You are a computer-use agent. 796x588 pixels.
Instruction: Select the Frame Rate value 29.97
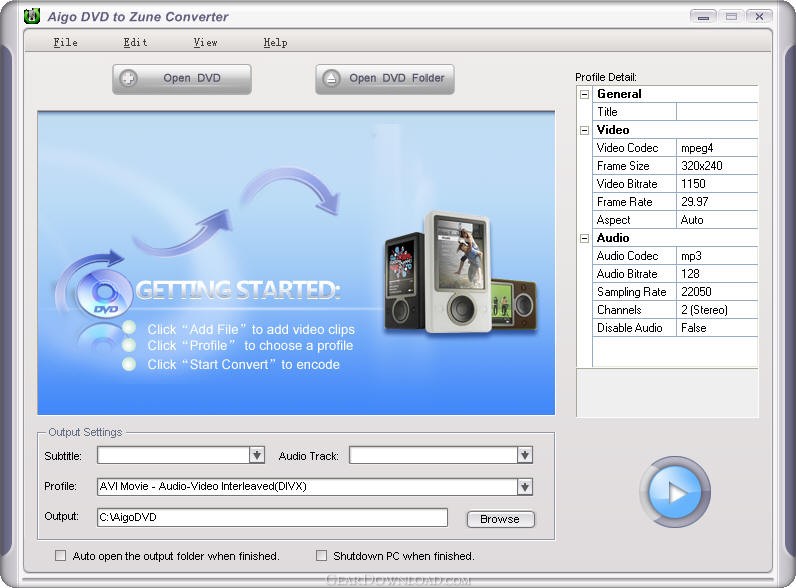tap(717, 202)
